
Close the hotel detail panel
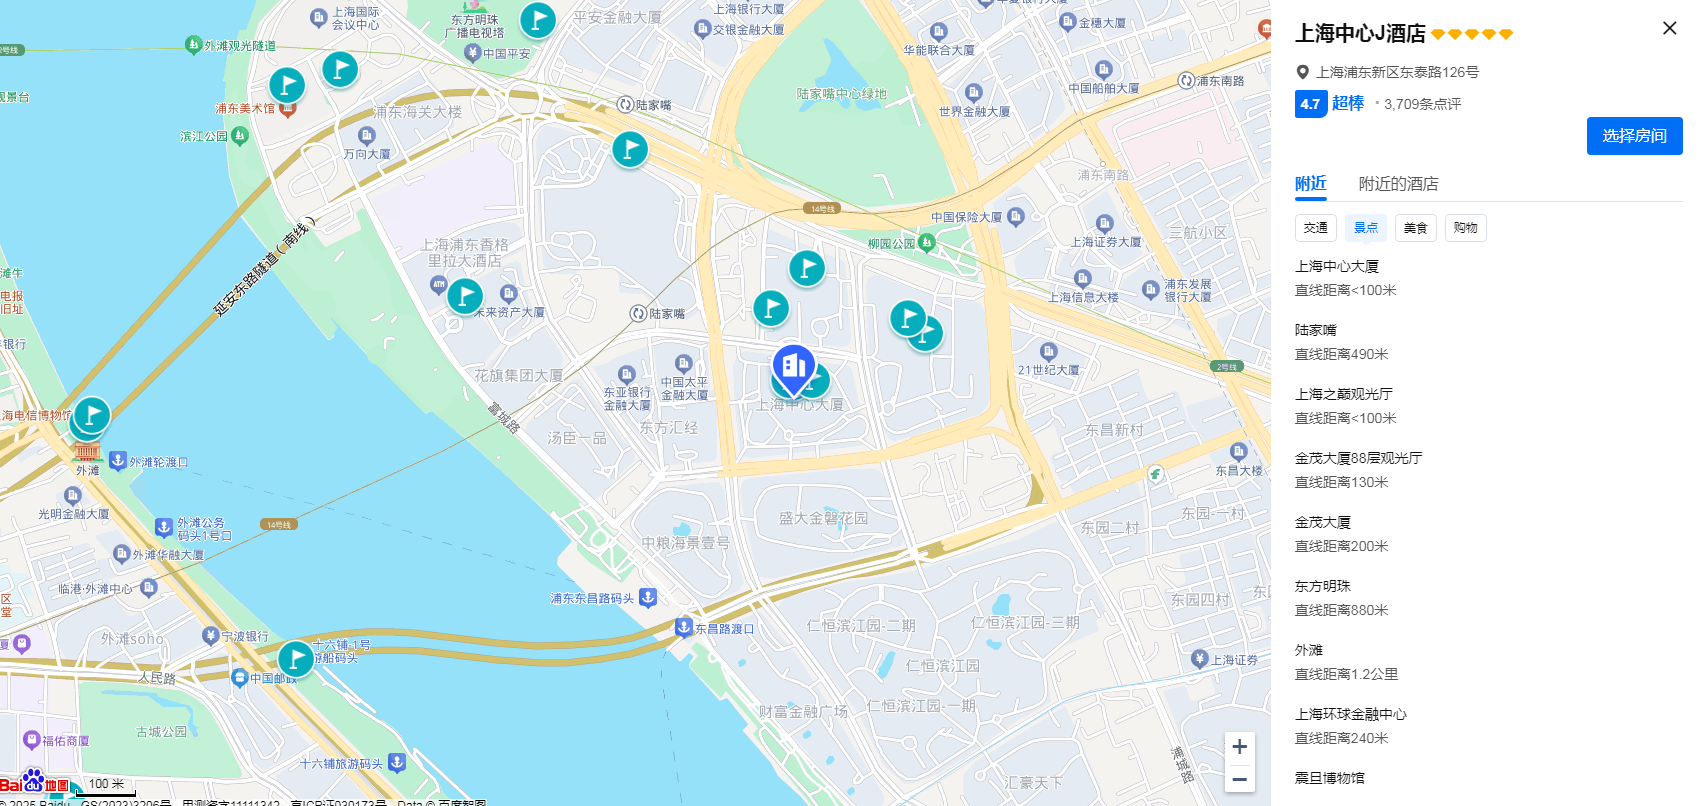1669,28
